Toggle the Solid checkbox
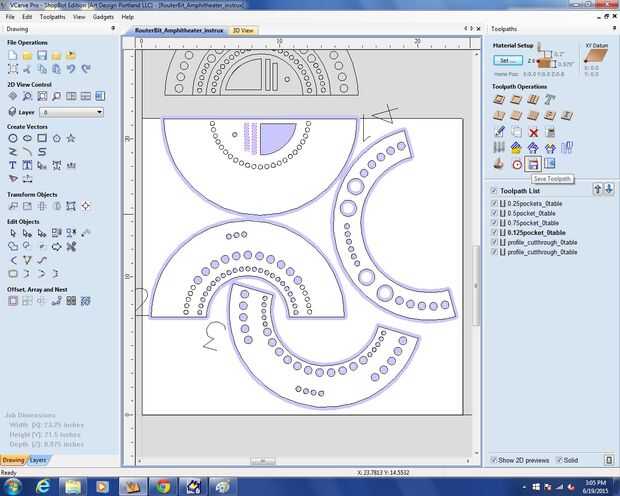This screenshot has height=496, width=620. pos(559,460)
